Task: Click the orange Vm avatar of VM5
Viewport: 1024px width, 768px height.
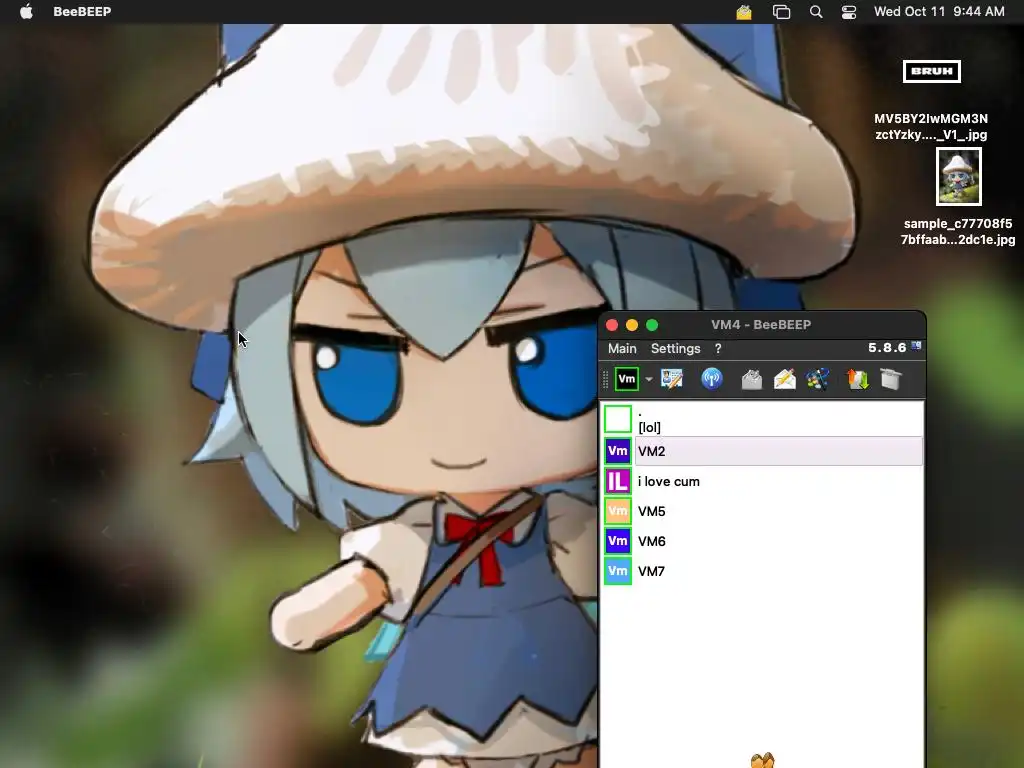Action: point(617,511)
